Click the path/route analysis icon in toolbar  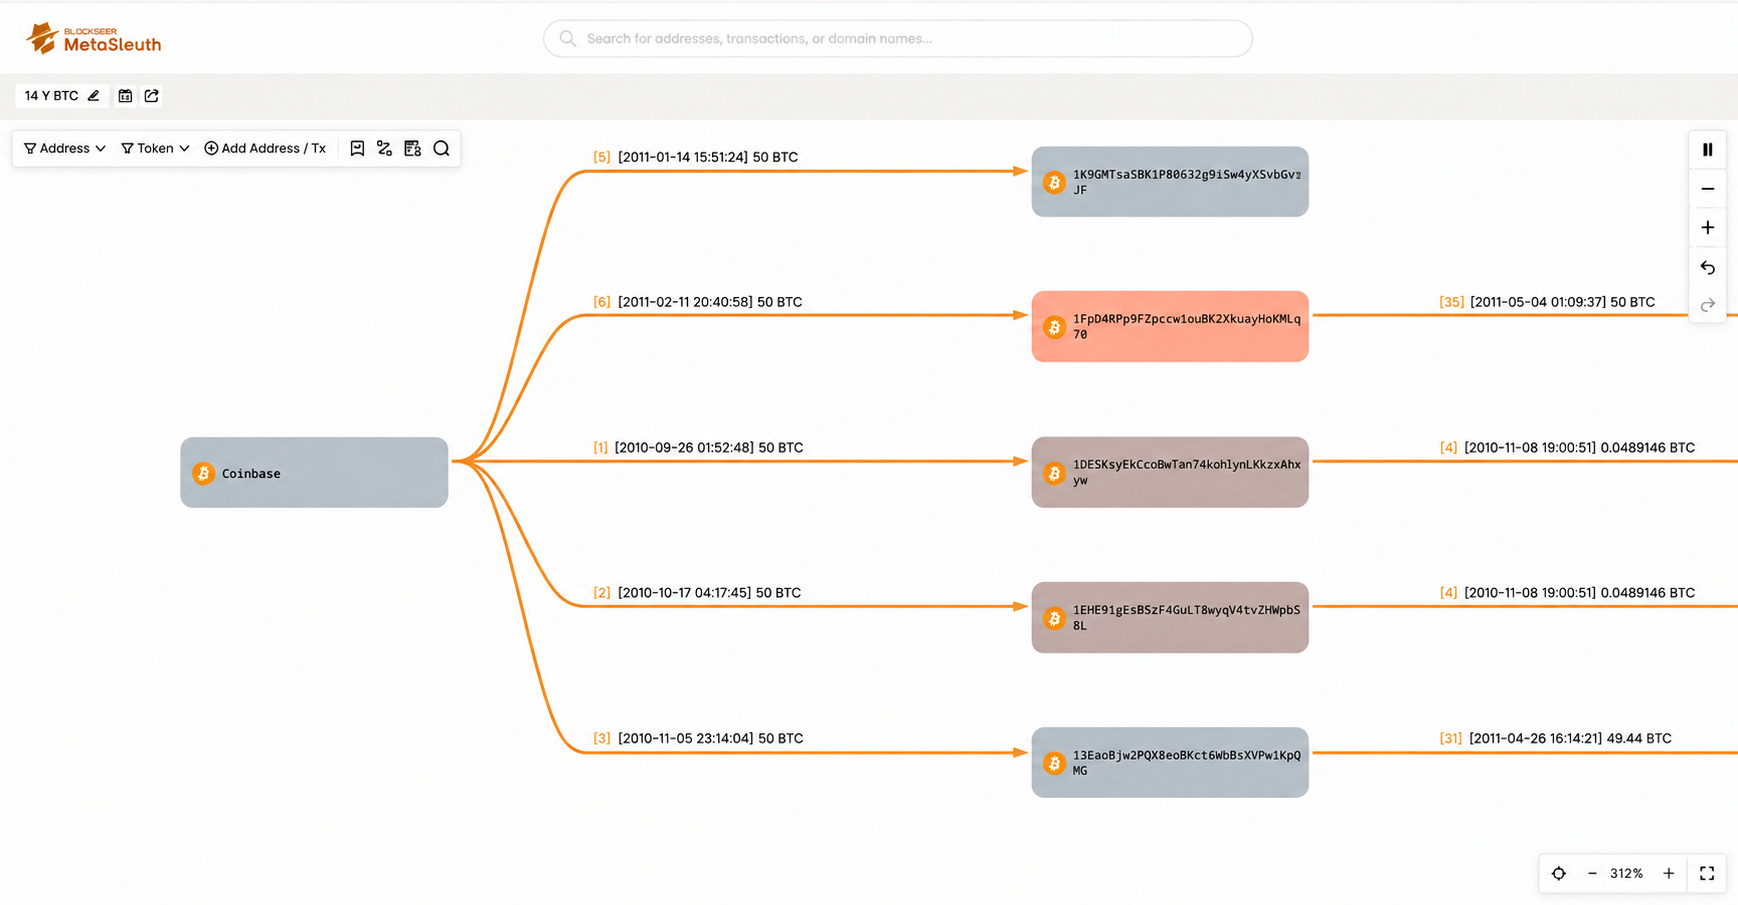tap(384, 148)
